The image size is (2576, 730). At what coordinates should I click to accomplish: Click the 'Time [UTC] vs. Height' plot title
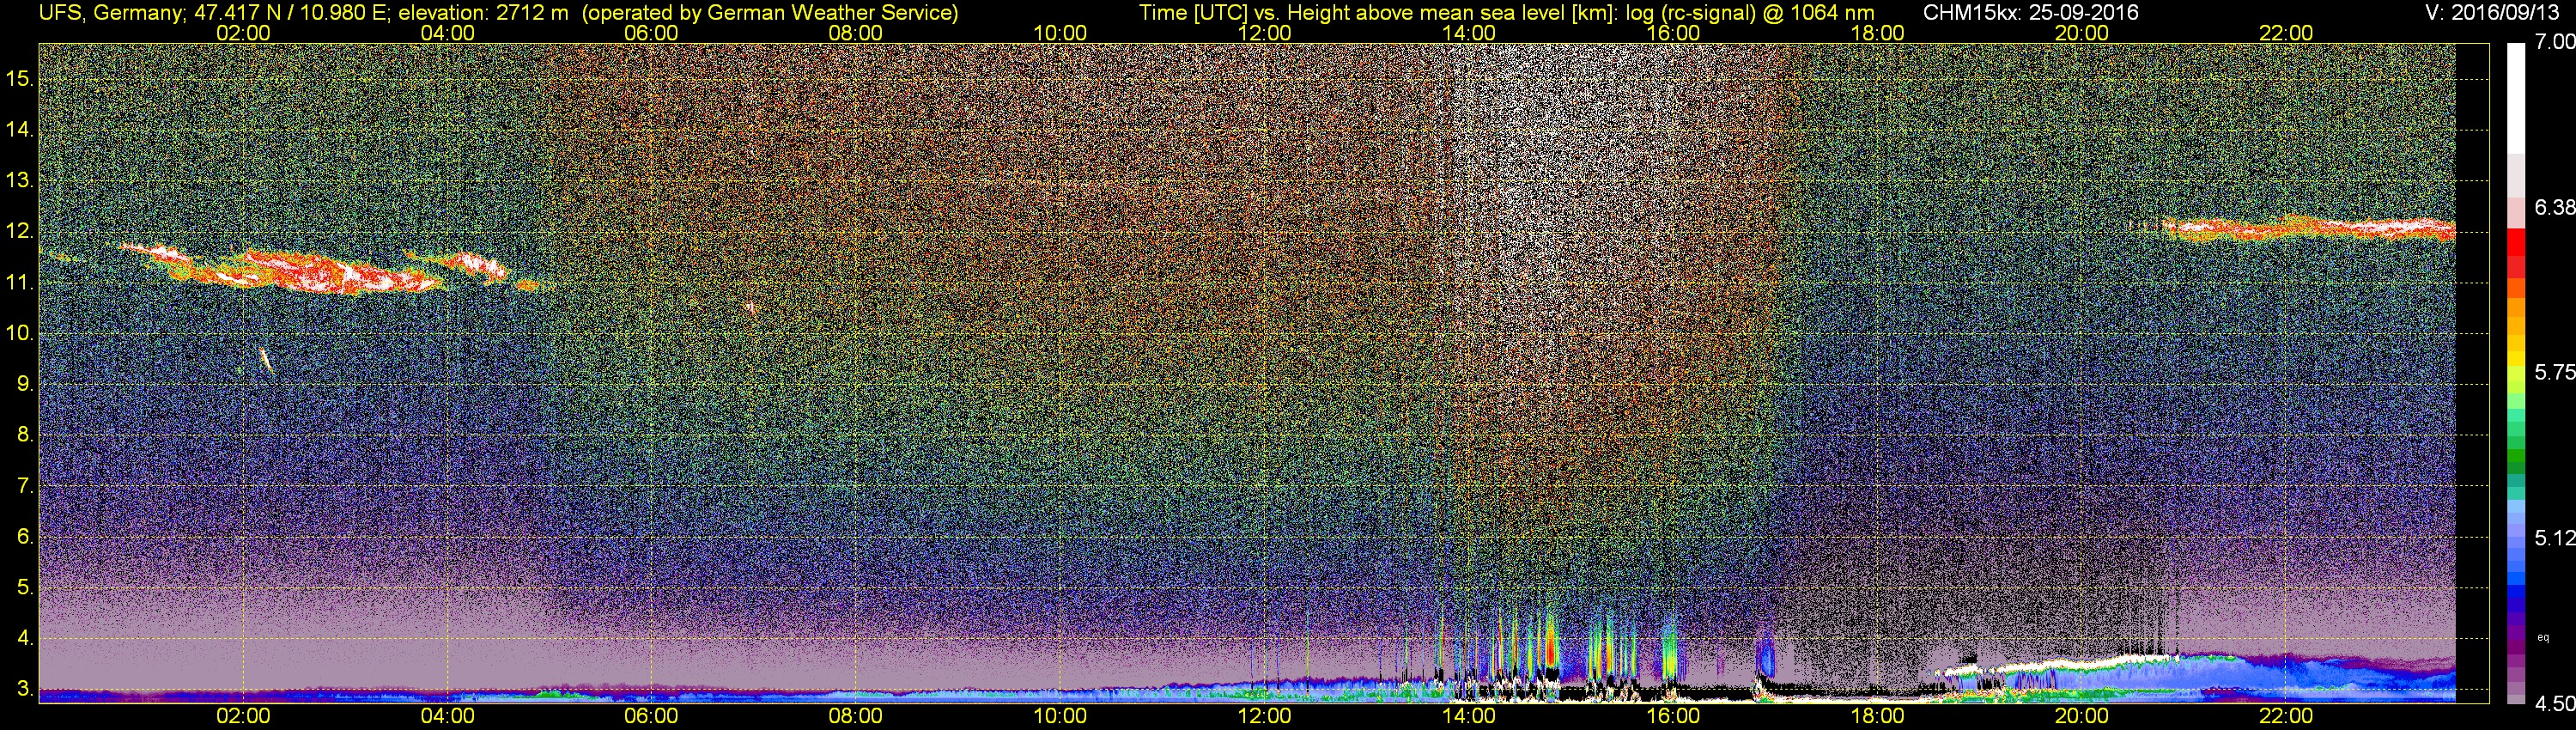(x=1243, y=13)
